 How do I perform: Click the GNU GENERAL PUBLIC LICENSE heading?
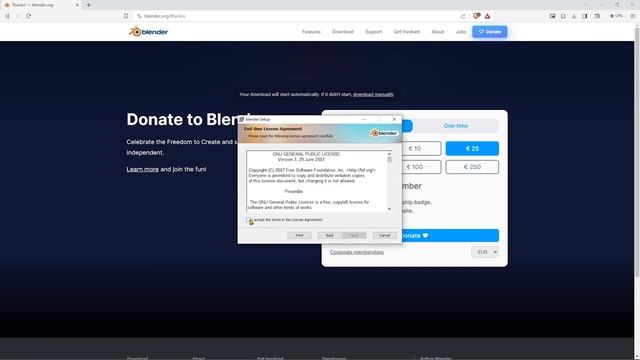(x=306, y=154)
